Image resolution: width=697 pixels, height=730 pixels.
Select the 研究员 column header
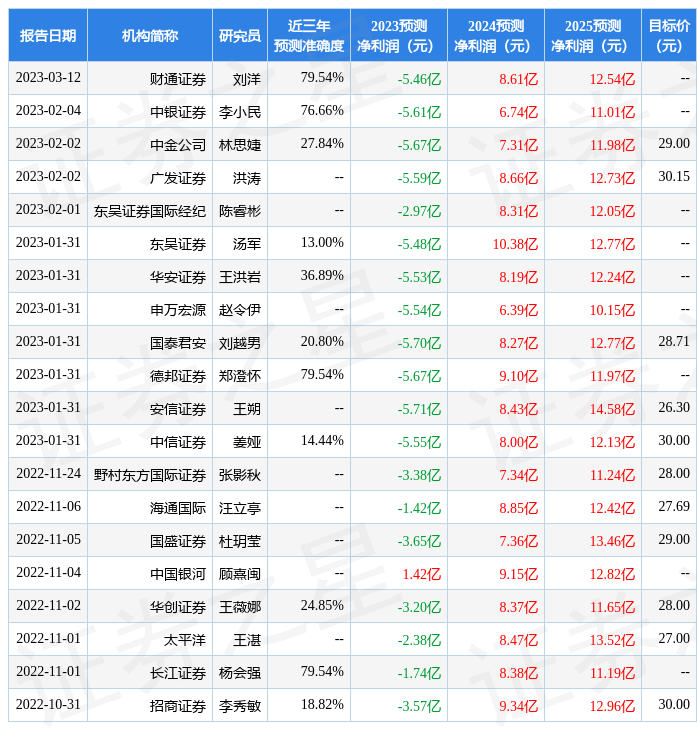239,36
